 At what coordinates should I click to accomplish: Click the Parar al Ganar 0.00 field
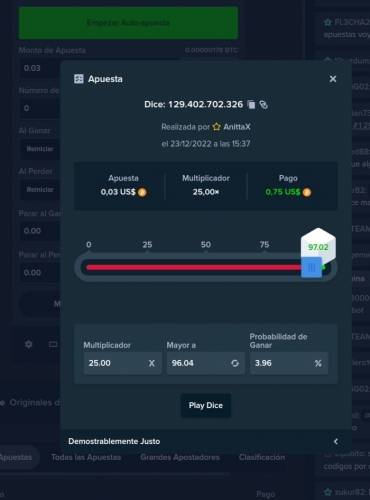point(40,231)
